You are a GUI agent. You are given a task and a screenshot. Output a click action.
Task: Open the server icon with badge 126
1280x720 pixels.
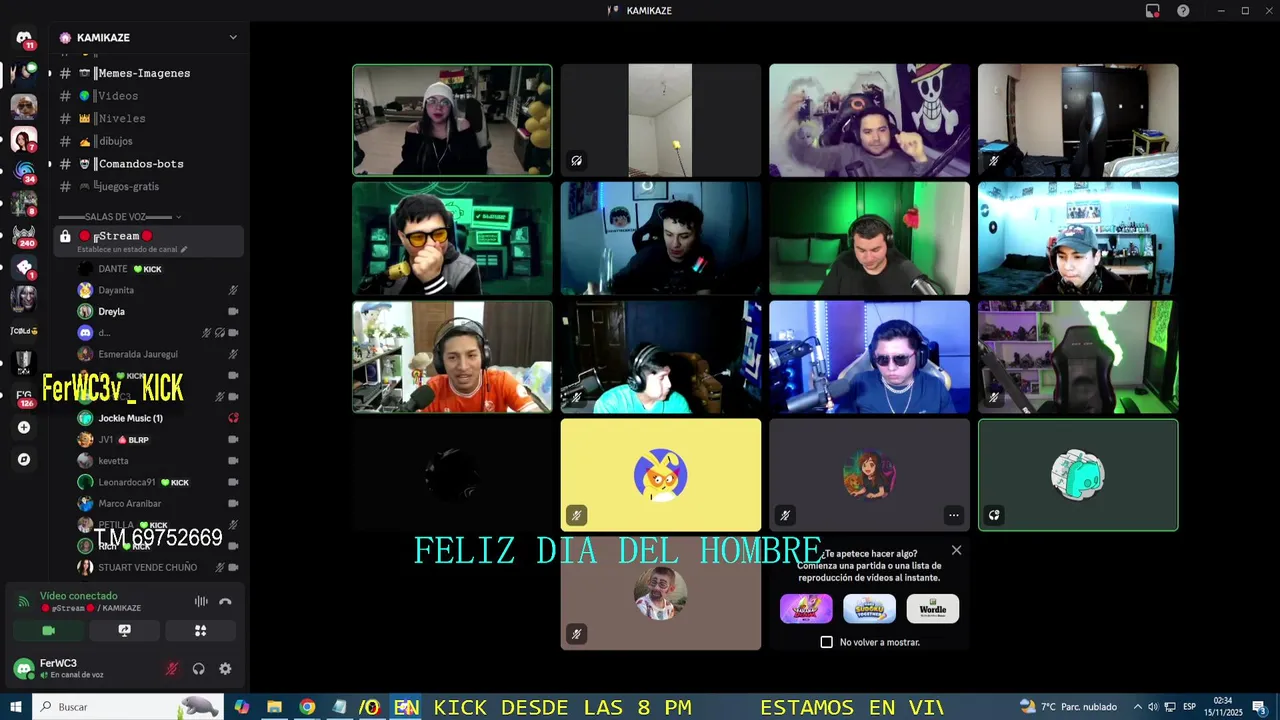(x=24, y=395)
